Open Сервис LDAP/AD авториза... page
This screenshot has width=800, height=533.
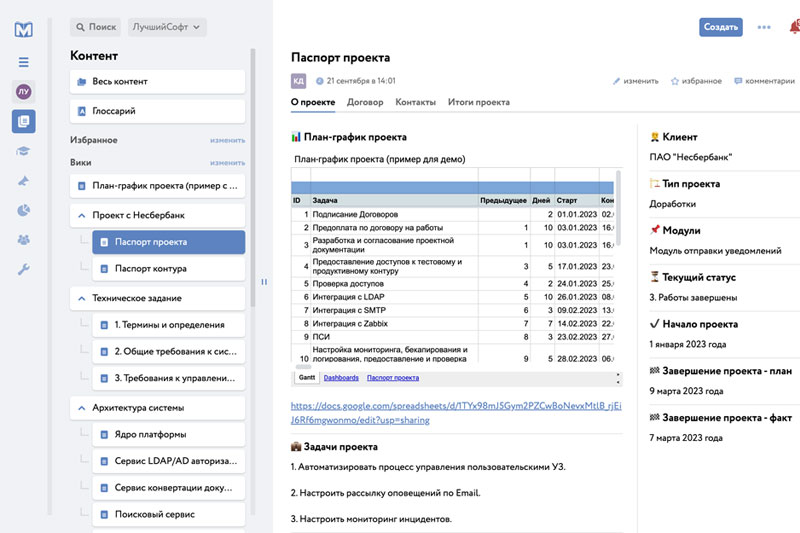(168, 461)
